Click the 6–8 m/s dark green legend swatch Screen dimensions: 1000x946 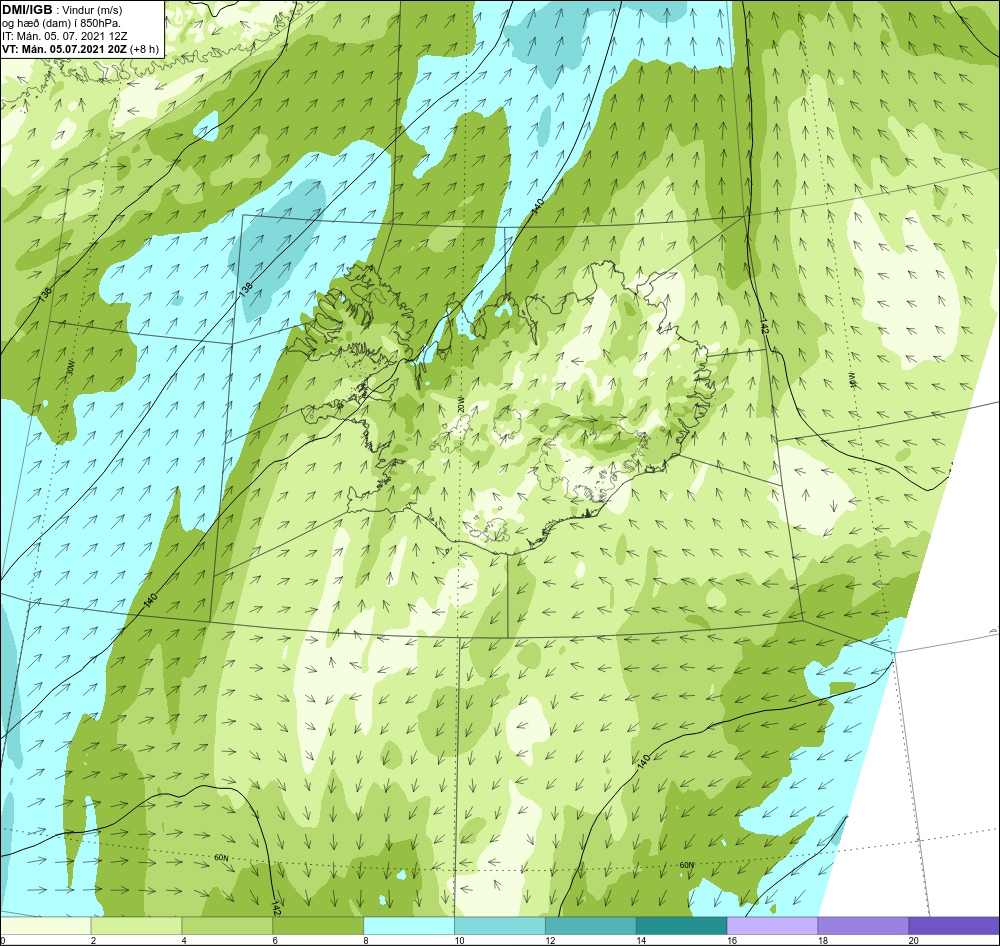coord(318,925)
